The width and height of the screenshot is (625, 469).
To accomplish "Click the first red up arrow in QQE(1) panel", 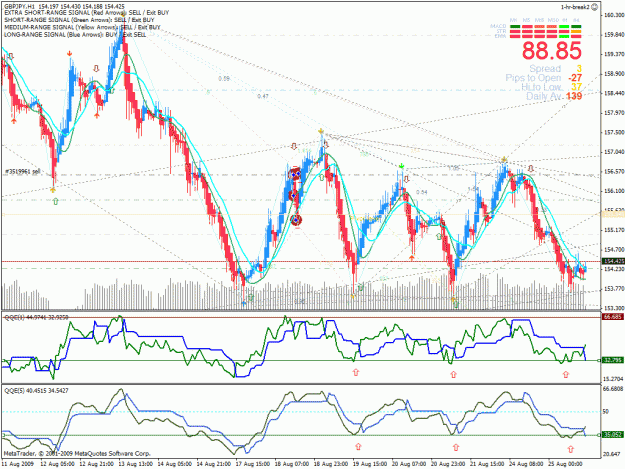I will coord(356,372).
